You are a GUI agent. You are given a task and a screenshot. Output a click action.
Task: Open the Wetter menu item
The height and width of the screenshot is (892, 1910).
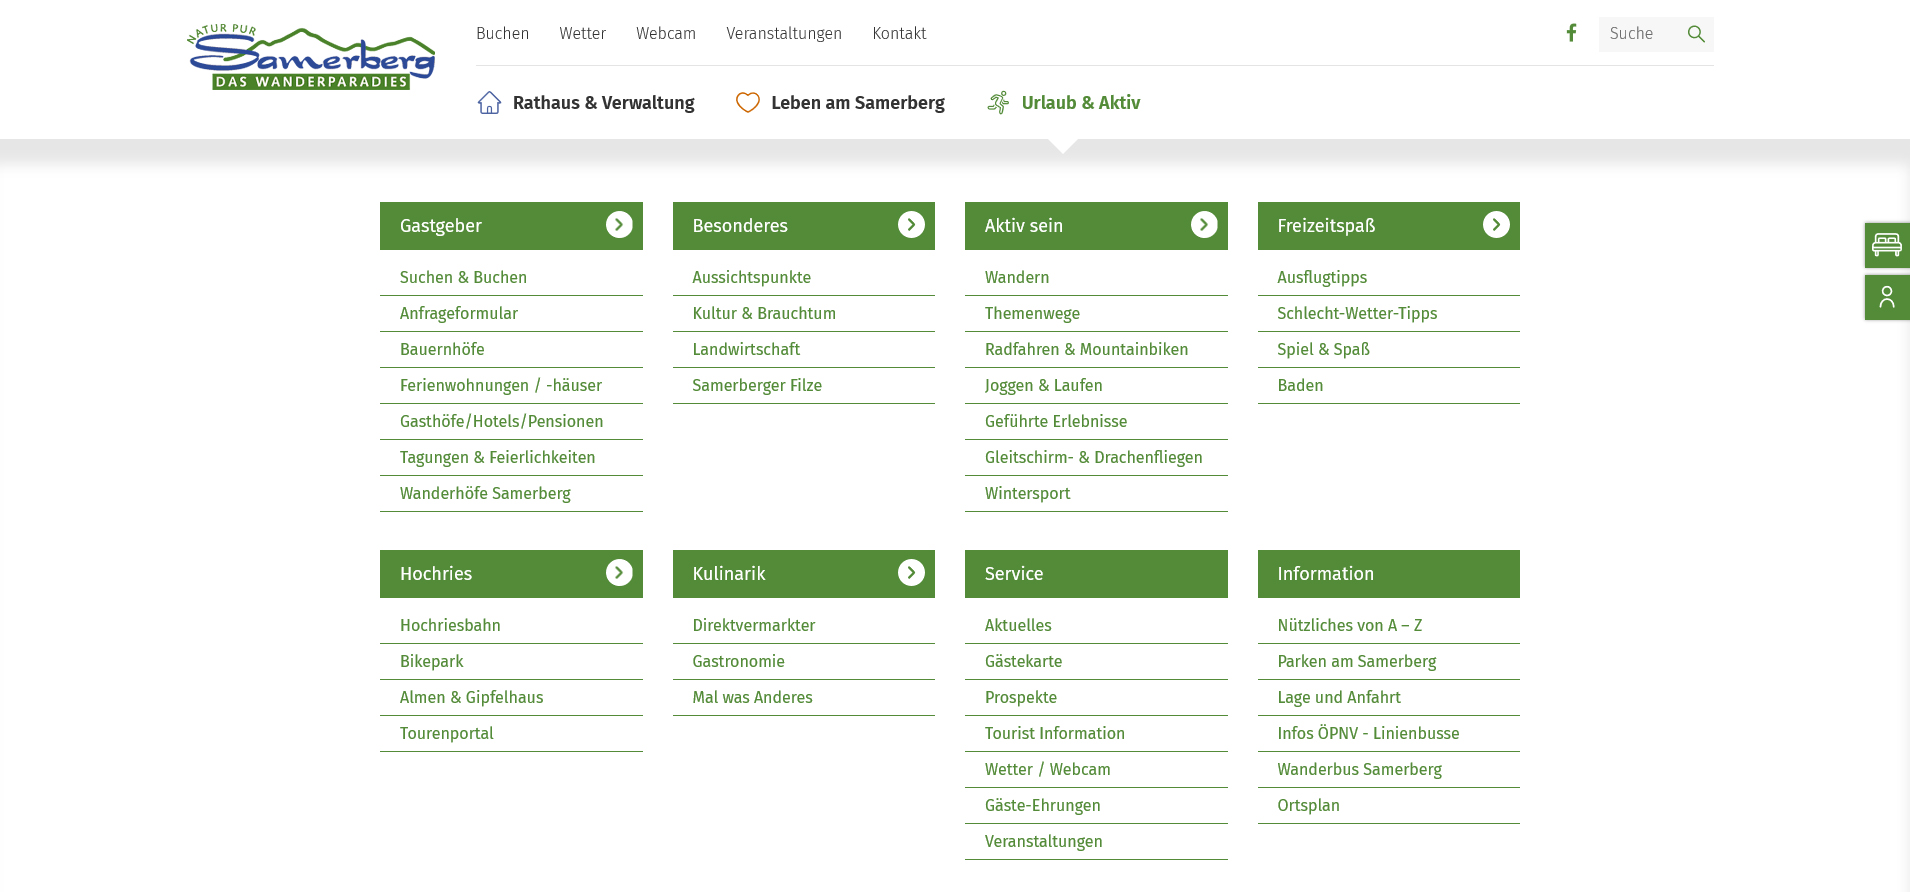pyautogui.click(x=582, y=34)
